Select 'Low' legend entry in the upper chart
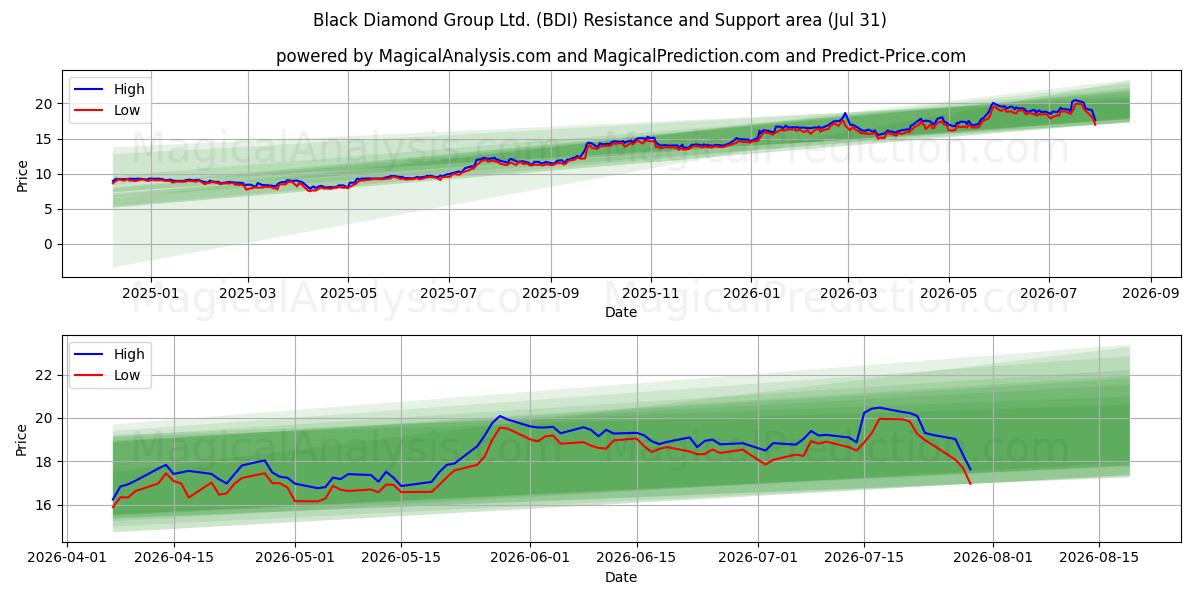The image size is (1200, 600). coord(108,110)
